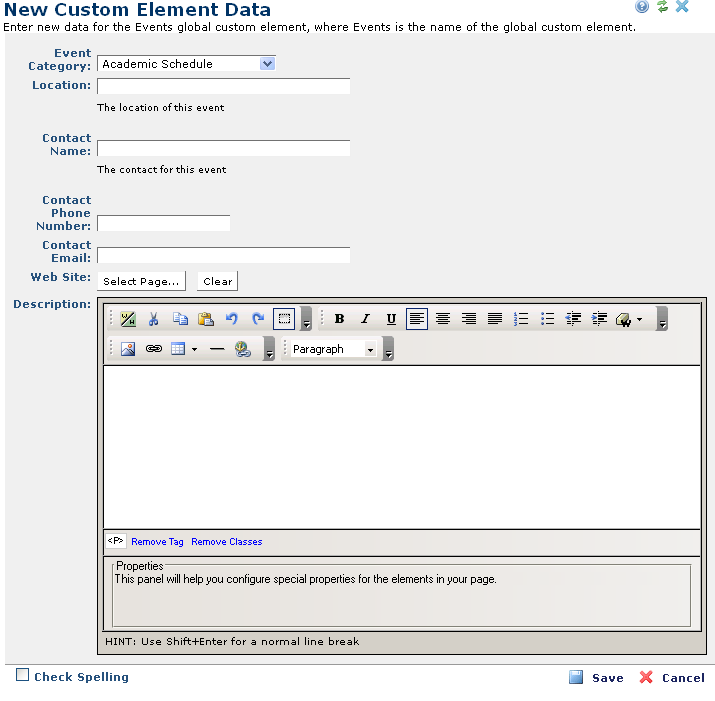Undo the last edit in editor
715x701 pixels.
coord(232,319)
